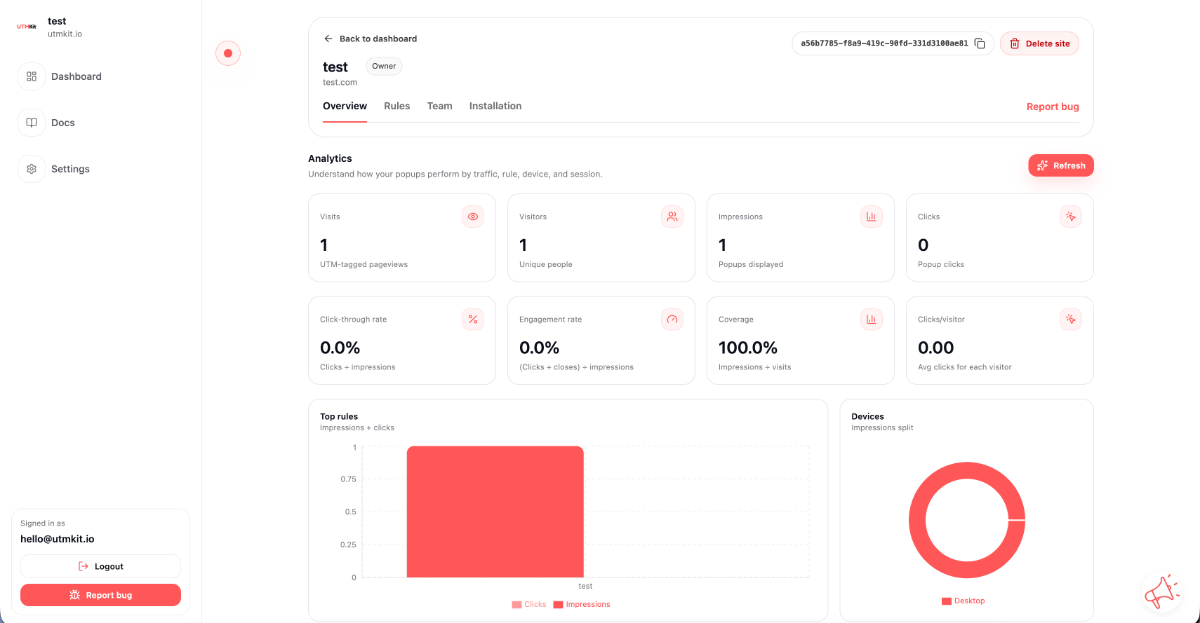Click the cursor icon on the Clicks card
This screenshot has height=623, width=1200.
1070,216
